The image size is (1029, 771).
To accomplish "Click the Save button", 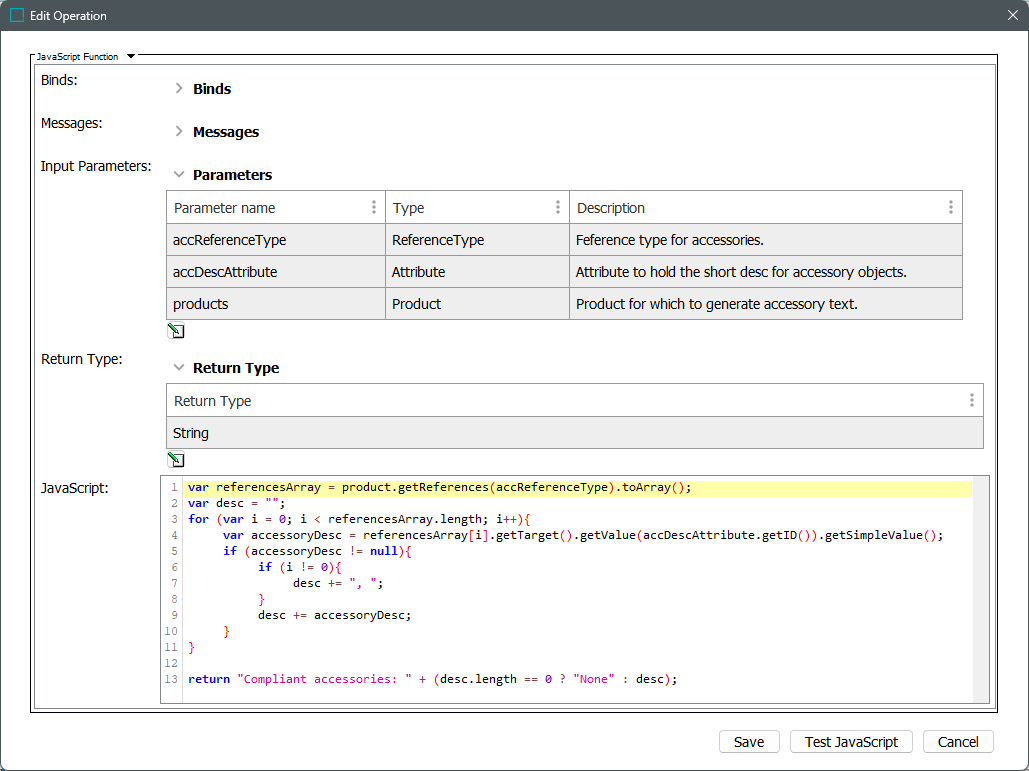I will pos(749,742).
